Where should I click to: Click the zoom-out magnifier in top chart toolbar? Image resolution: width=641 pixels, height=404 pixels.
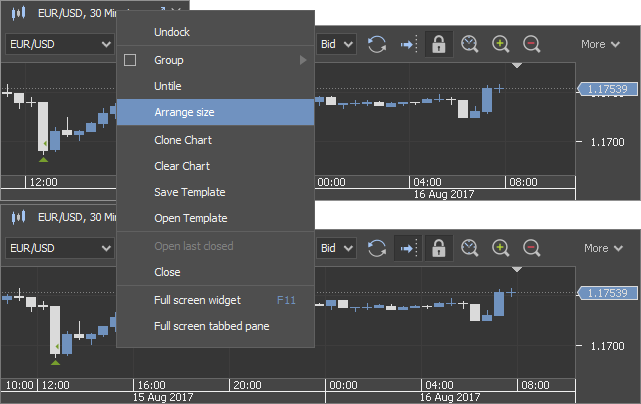coord(531,44)
